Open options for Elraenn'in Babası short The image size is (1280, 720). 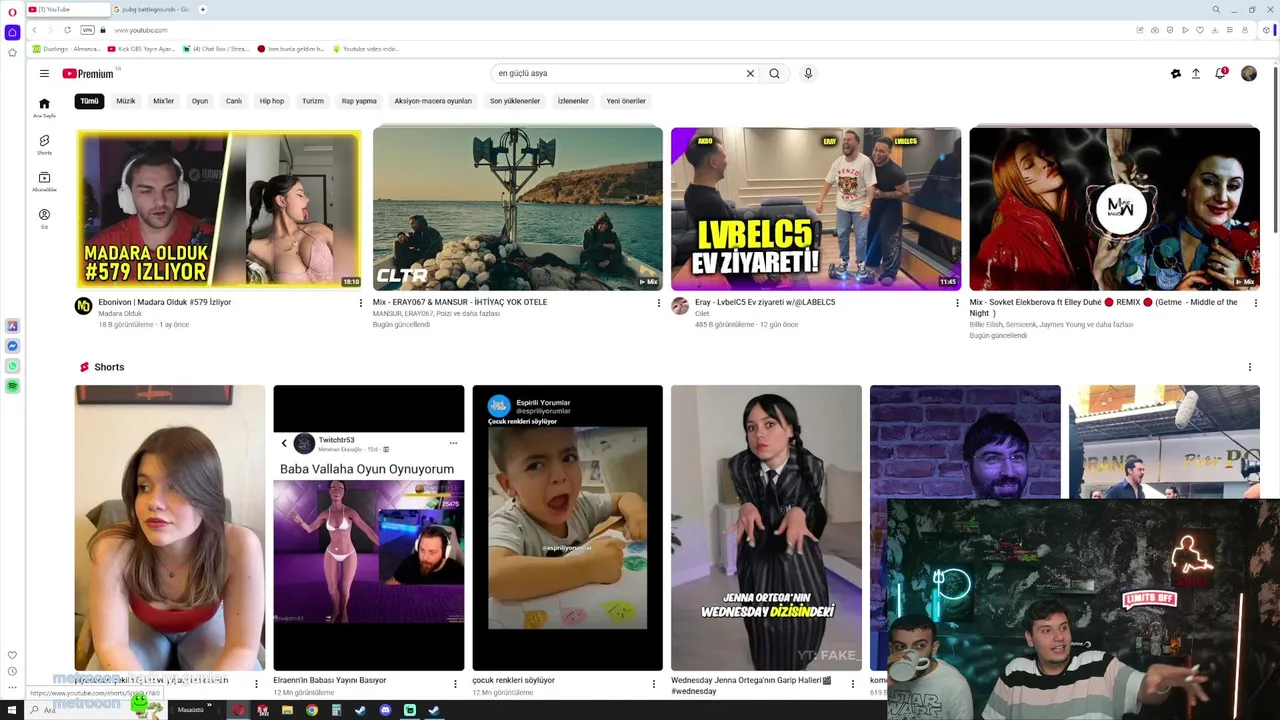click(455, 684)
